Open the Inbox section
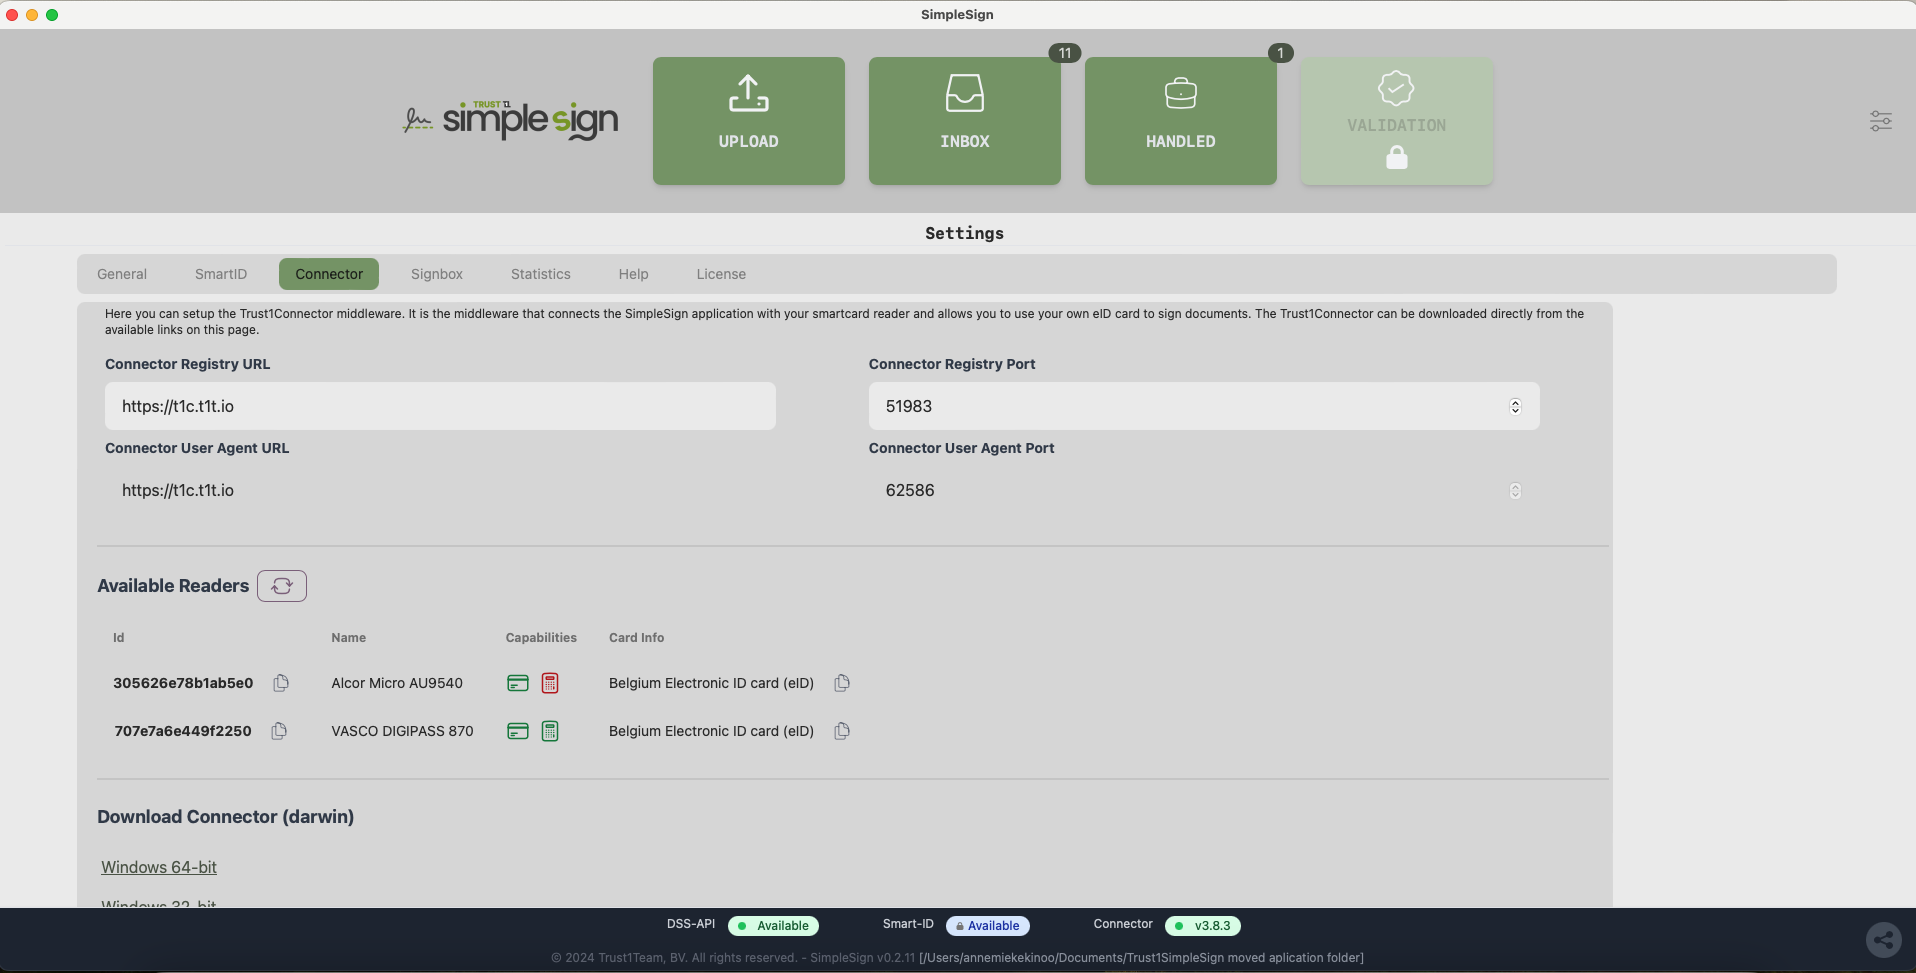The image size is (1916, 973). point(964,121)
